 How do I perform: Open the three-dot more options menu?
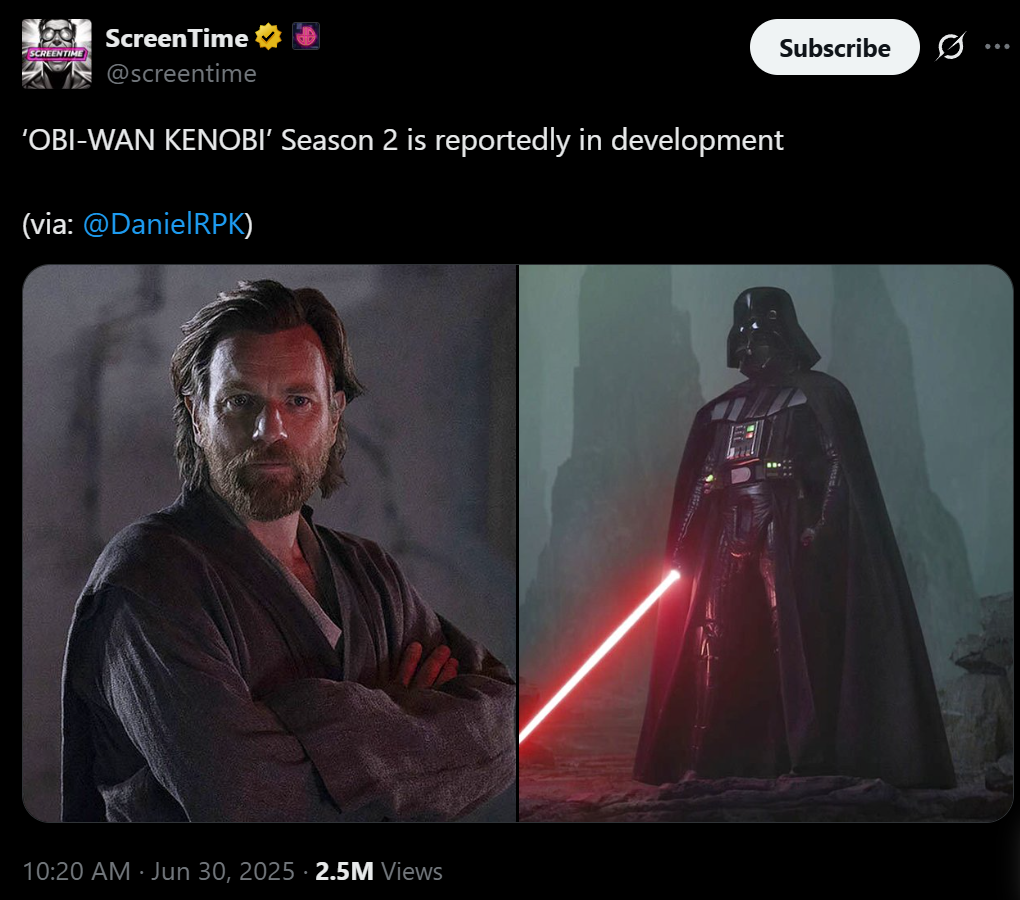click(x=997, y=47)
